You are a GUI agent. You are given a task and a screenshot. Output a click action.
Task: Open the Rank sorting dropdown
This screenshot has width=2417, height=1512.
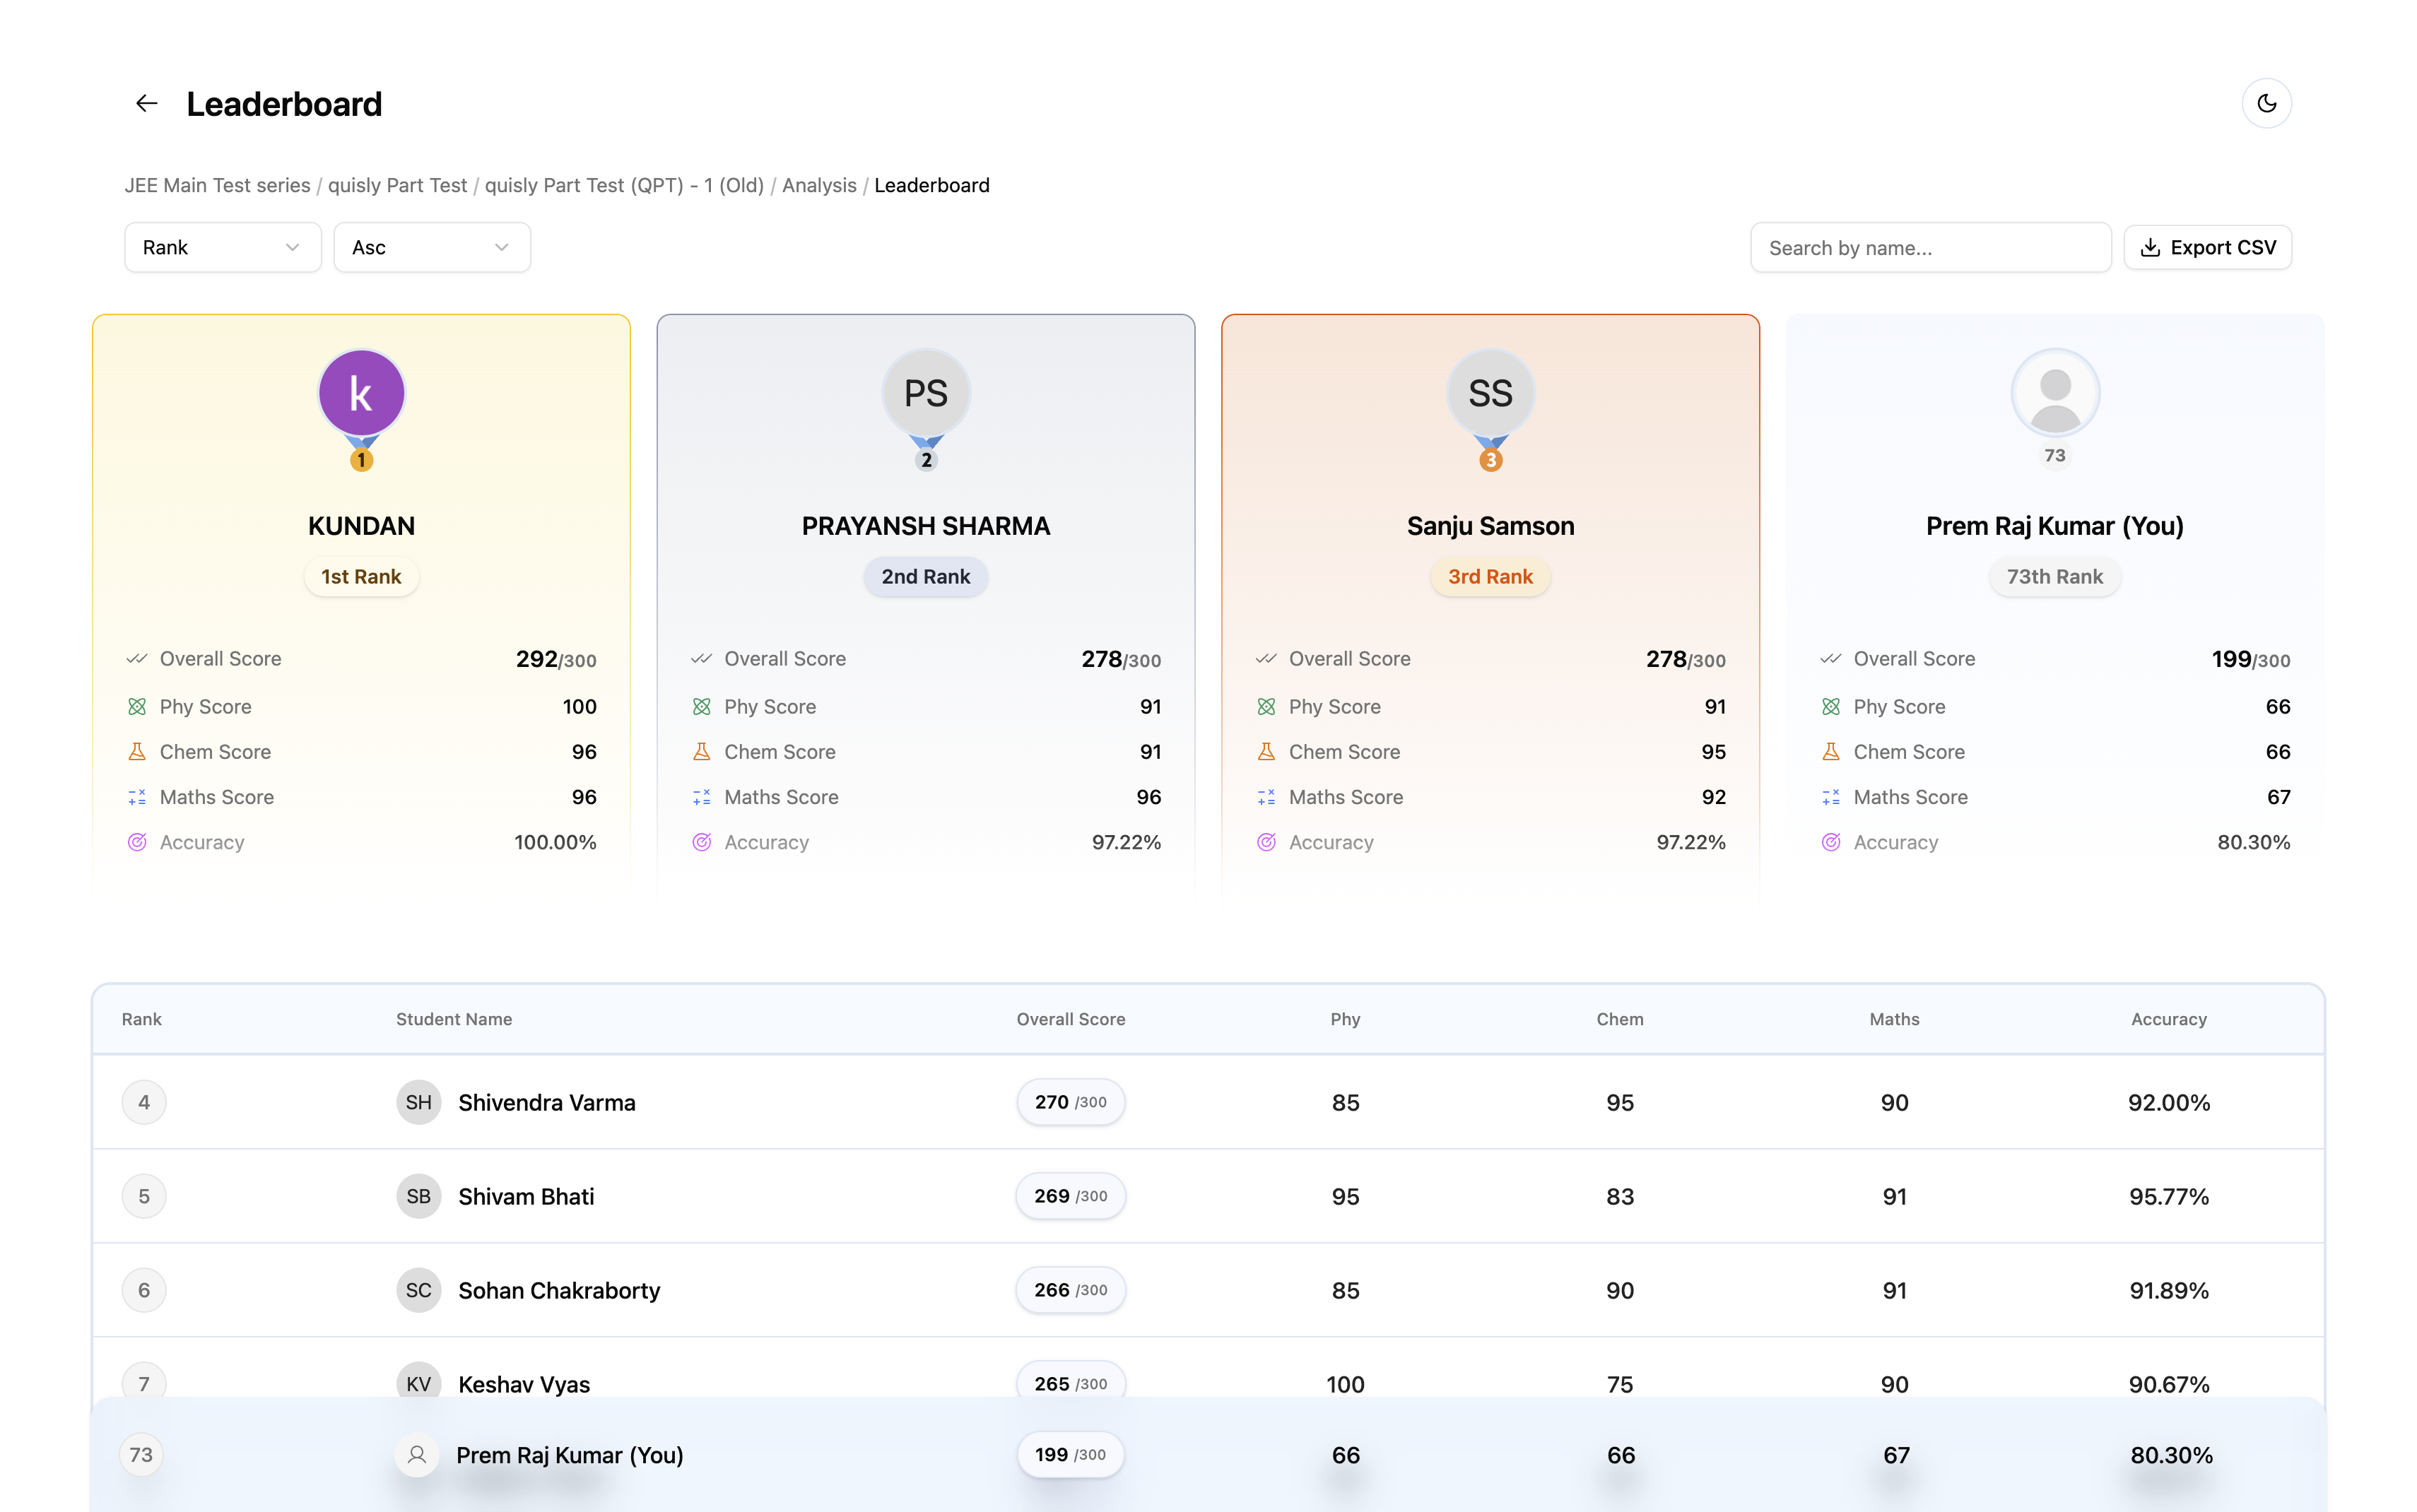point(222,247)
